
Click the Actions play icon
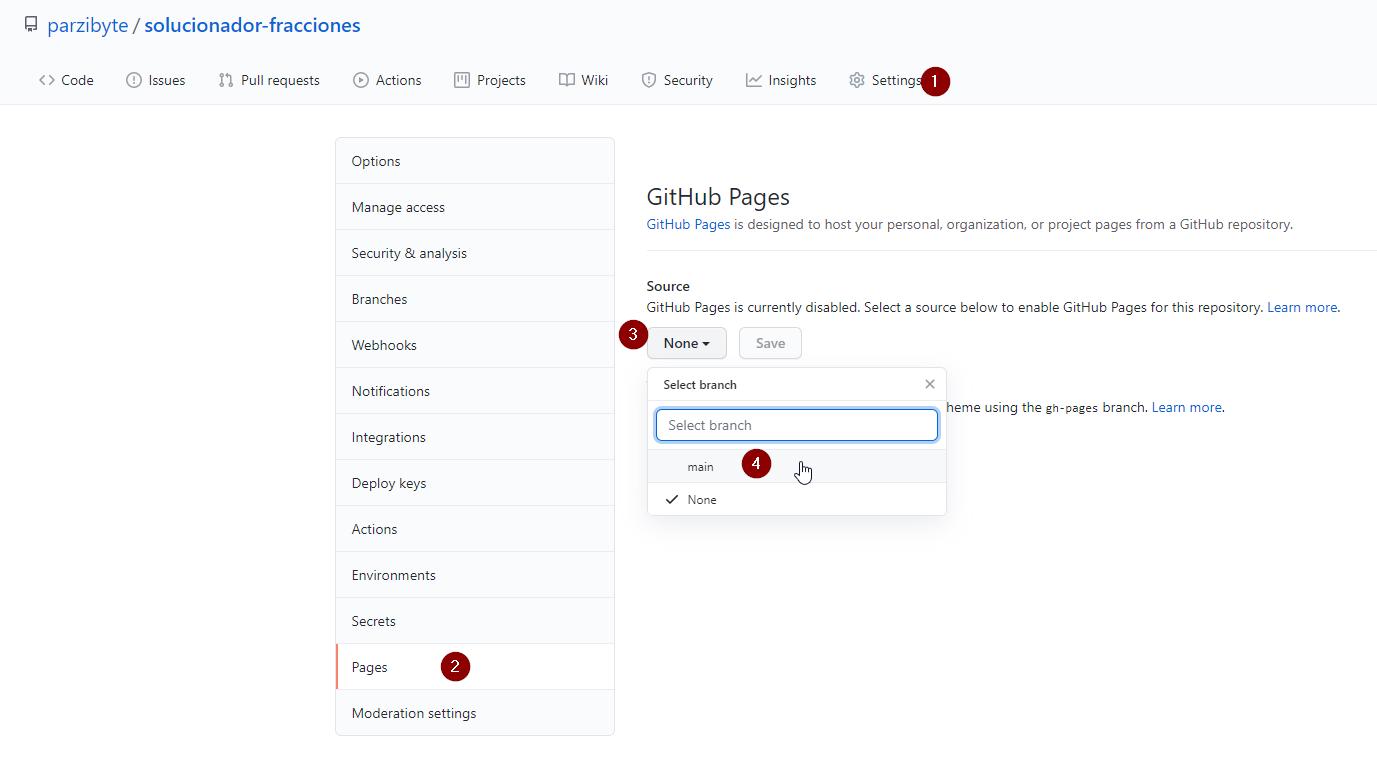[x=361, y=80]
